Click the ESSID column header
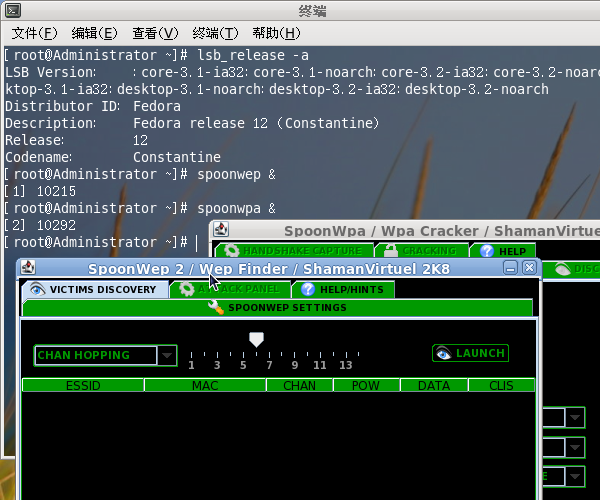The height and width of the screenshot is (500, 600). click(x=83, y=385)
